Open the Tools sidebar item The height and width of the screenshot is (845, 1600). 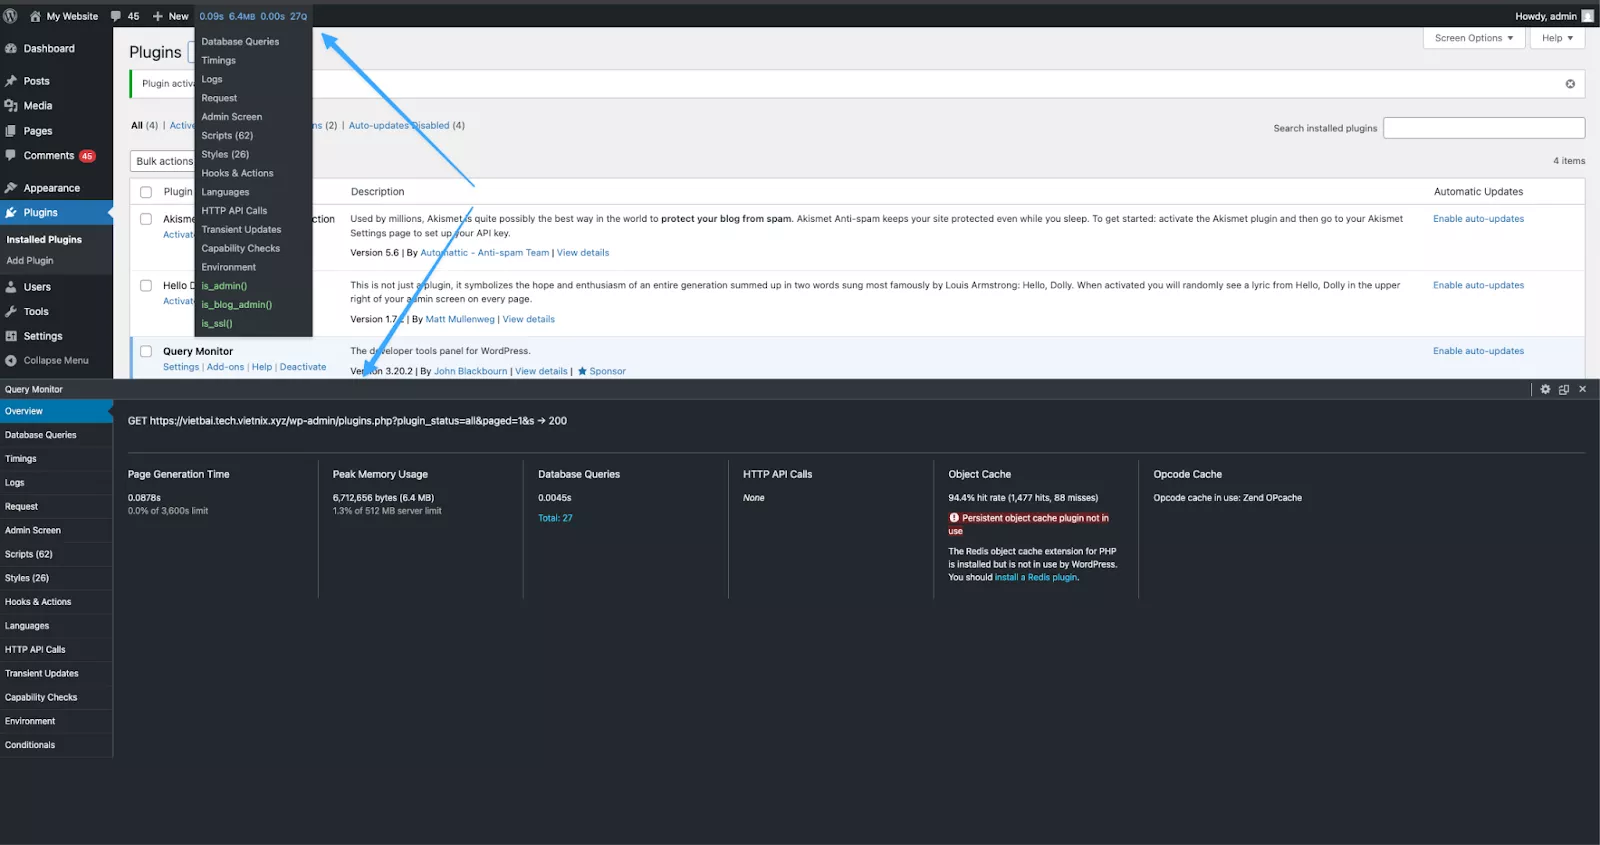click(36, 312)
